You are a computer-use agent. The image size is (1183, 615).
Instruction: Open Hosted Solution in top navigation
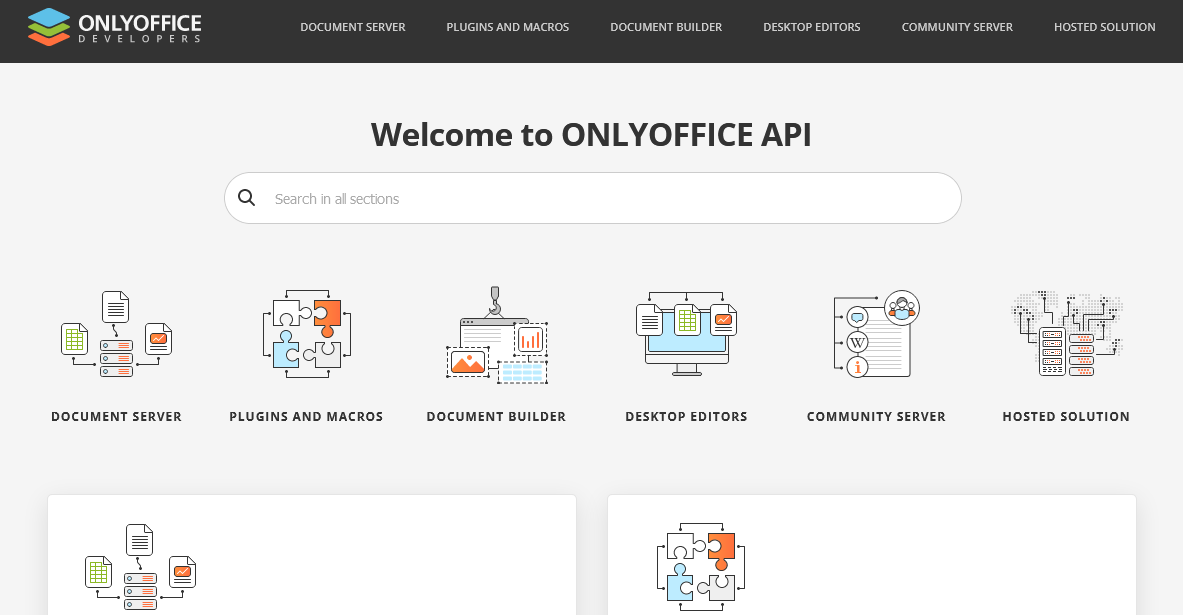(1105, 27)
